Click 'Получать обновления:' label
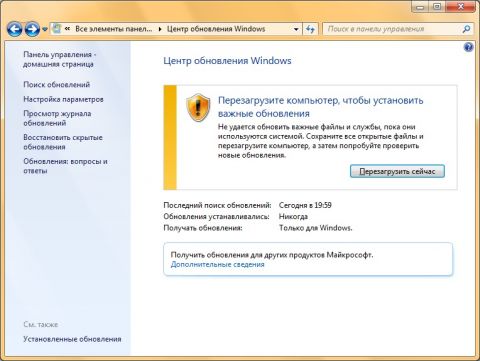Image resolution: width=480 pixels, height=361 pixels. pos(203,228)
